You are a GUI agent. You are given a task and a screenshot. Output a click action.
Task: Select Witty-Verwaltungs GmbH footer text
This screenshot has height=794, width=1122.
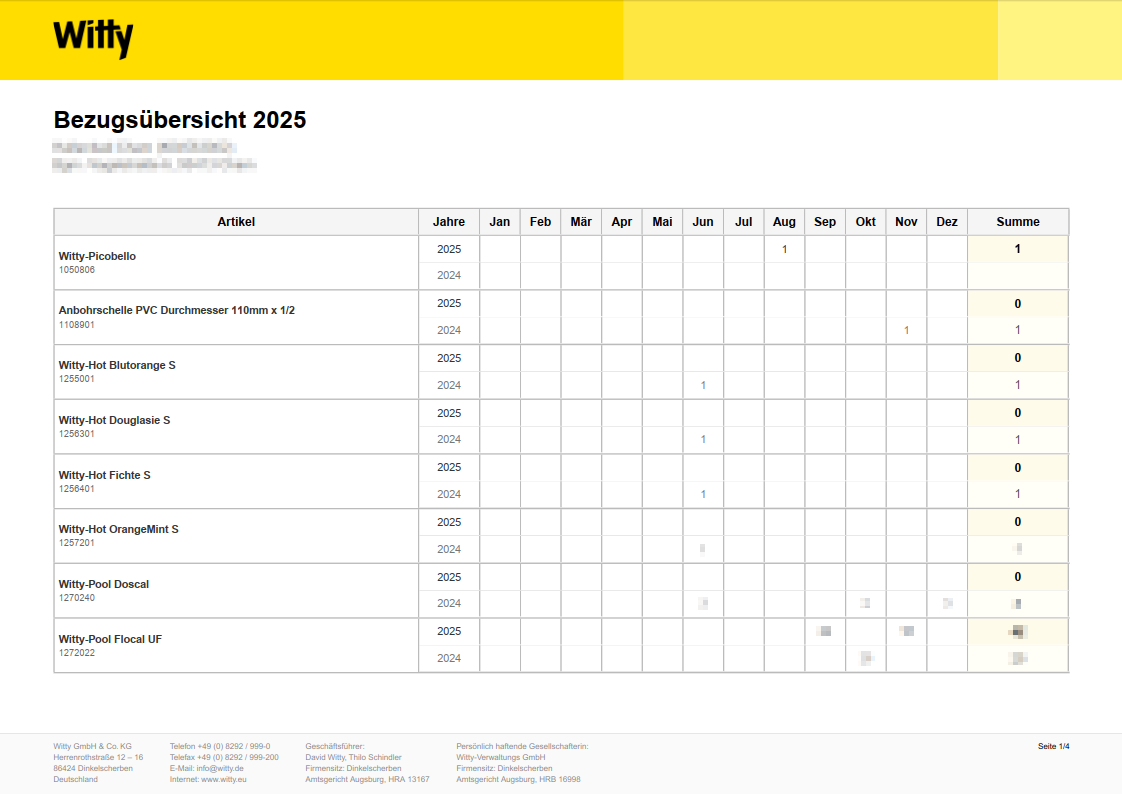tap(501, 758)
